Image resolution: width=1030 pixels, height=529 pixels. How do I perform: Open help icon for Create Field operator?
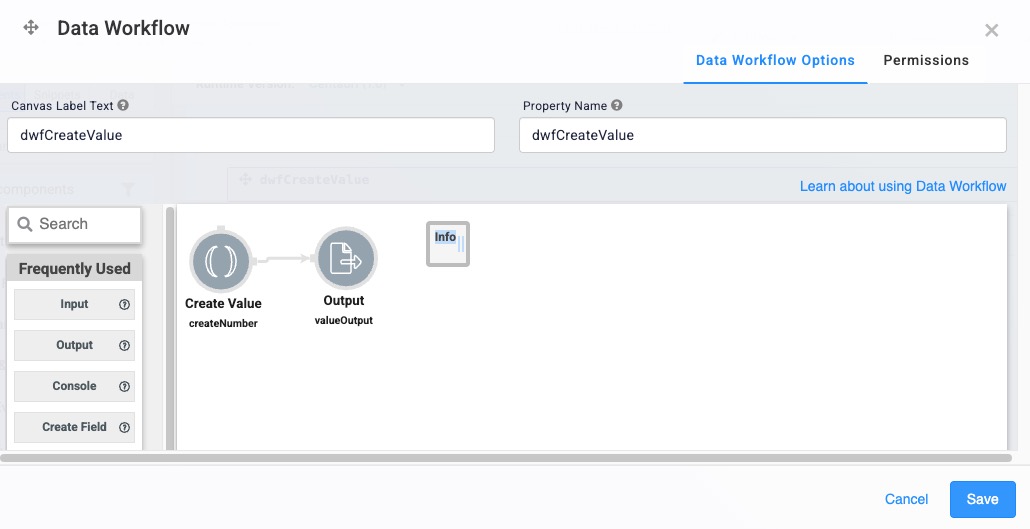pos(124,427)
